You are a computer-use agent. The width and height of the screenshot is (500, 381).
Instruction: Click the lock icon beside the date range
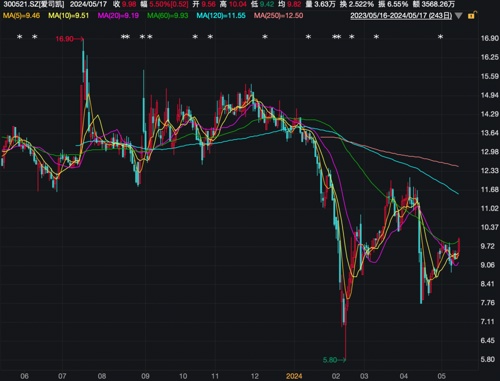pyautogui.click(x=472, y=15)
